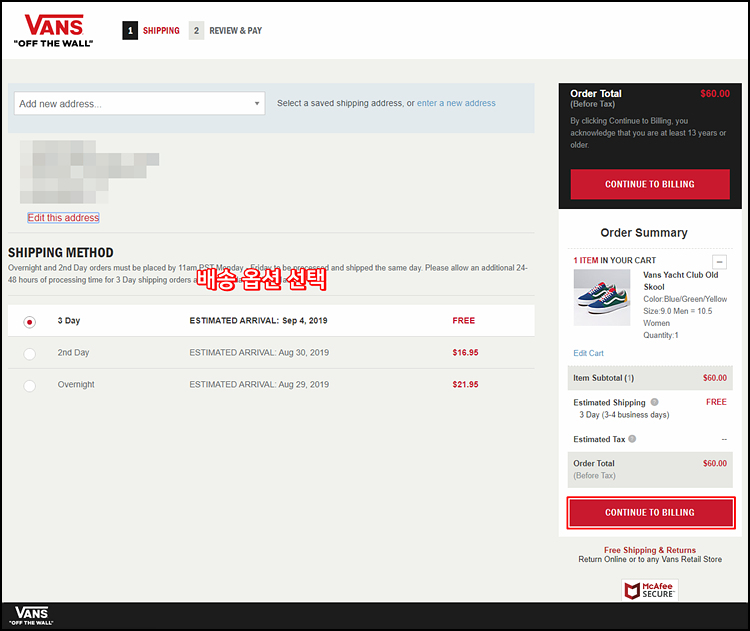The width and height of the screenshot is (750, 631).
Task: Click the $16.95 2nd Day price
Action: point(465,353)
